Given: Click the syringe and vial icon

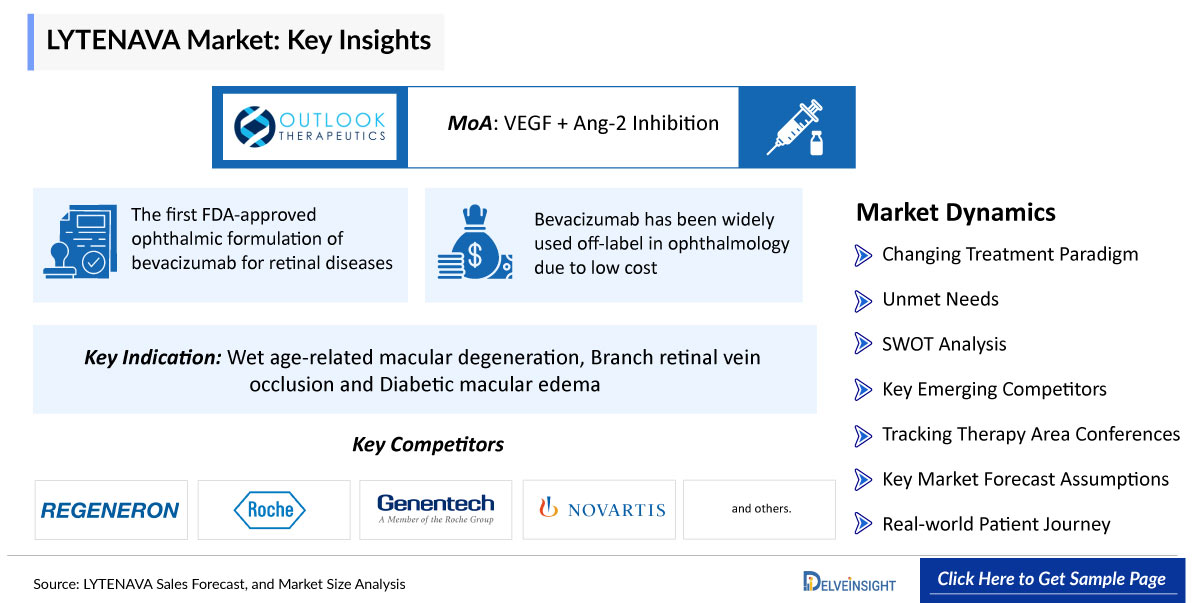Looking at the screenshot, I should click(x=796, y=127).
